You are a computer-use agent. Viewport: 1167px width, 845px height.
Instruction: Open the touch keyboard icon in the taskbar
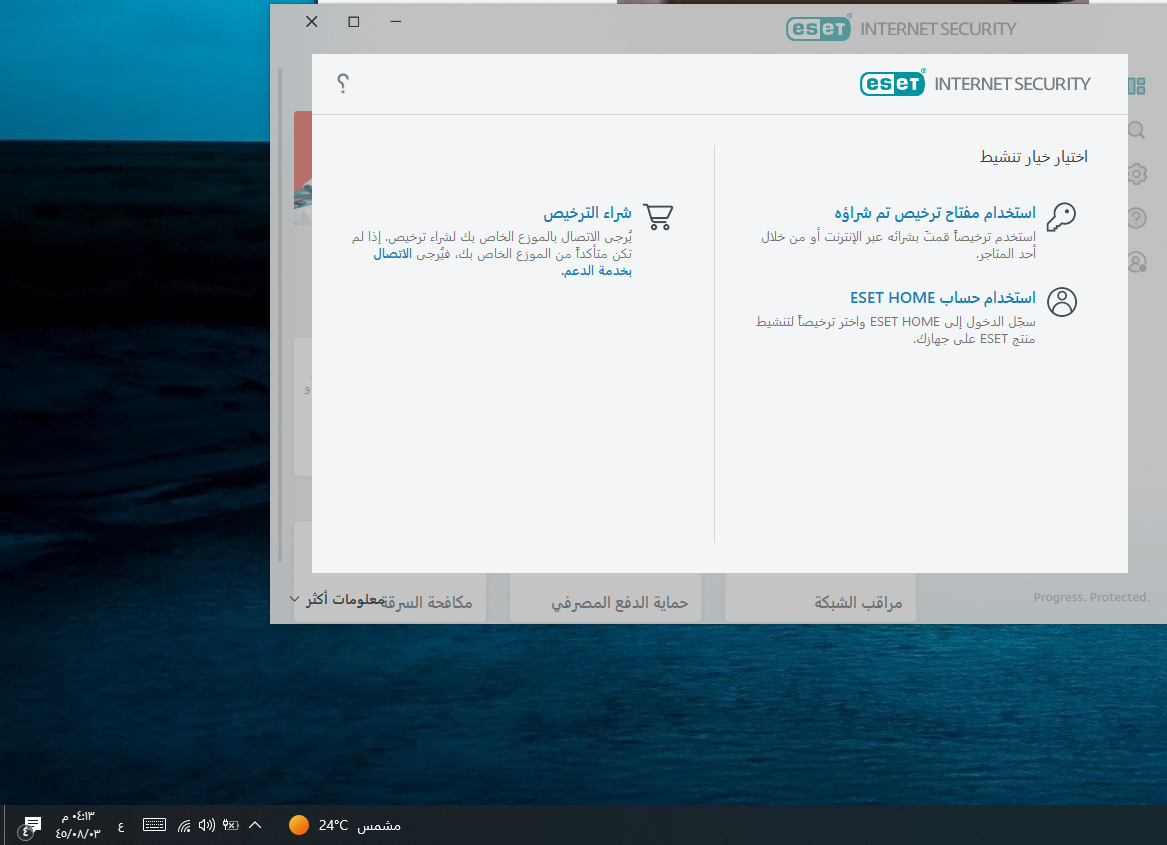point(154,825)
